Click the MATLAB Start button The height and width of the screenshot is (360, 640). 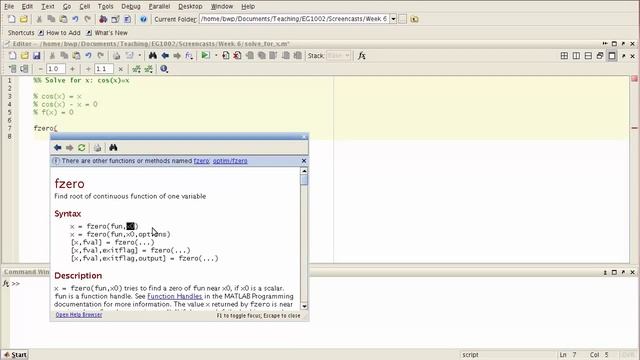pyautogui.click(x=15, y=355)
